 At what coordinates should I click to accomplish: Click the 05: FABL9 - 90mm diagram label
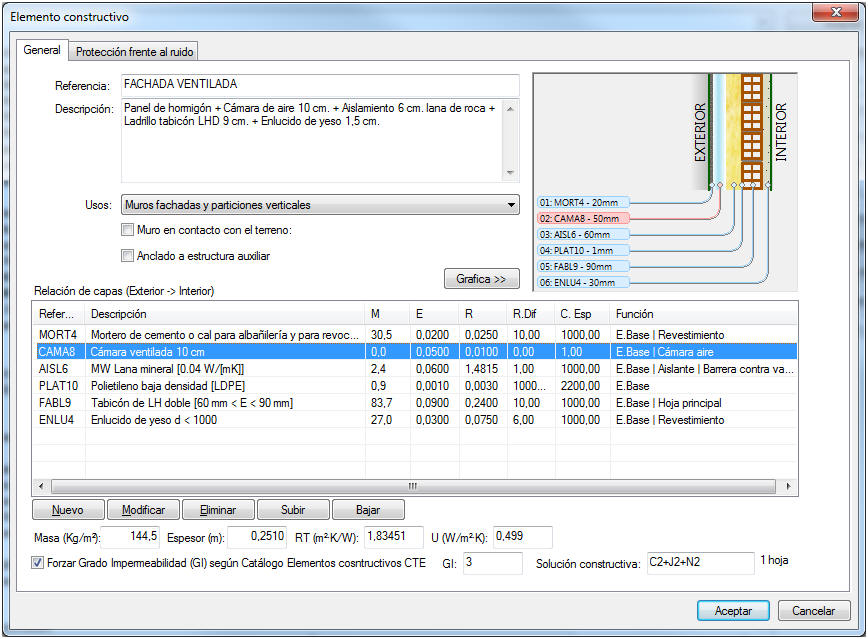click(x=584, y=267)
